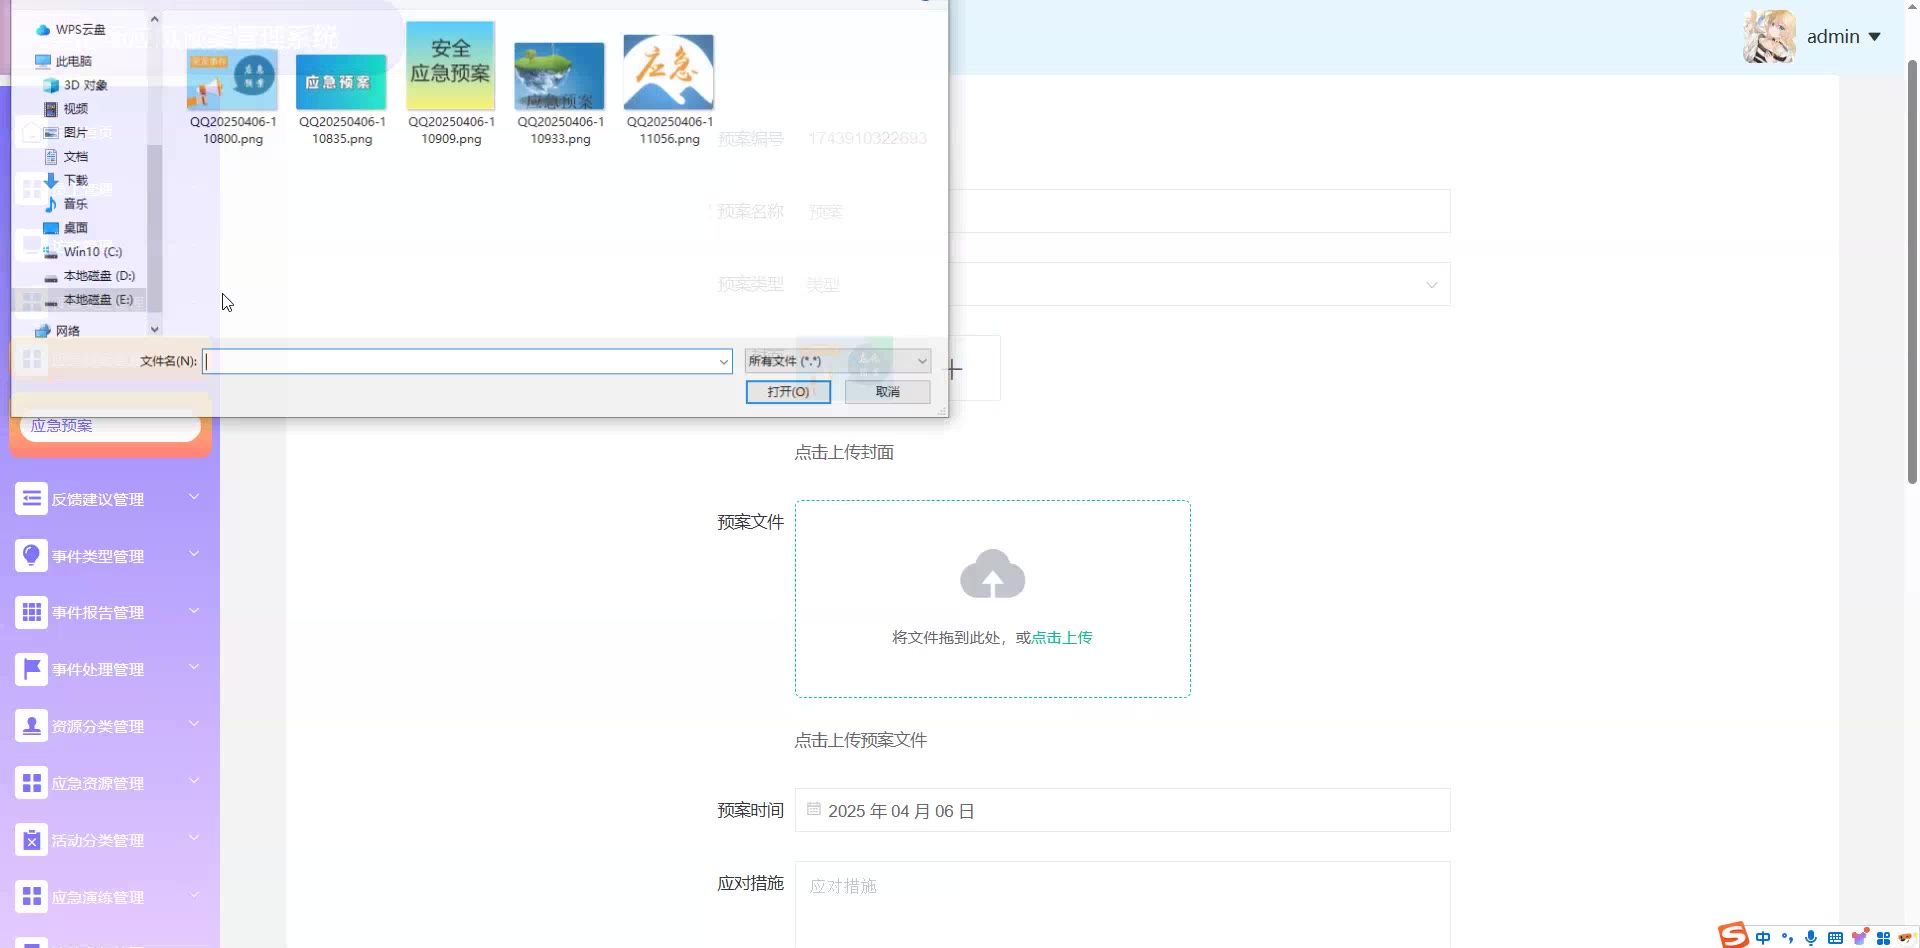The width and height of the screenshot is (1920, 948).
Task: Open 图片 folder in the dialog tree
Action: click(66, 132)
